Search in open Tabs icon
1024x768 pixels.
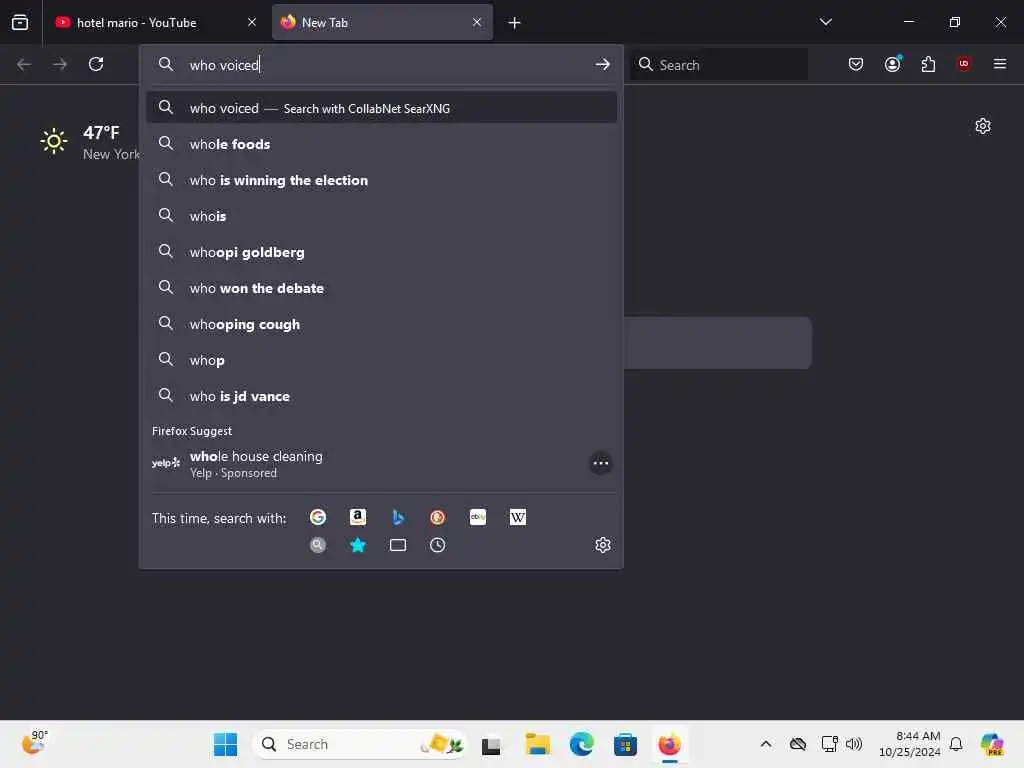coord(398,545)
